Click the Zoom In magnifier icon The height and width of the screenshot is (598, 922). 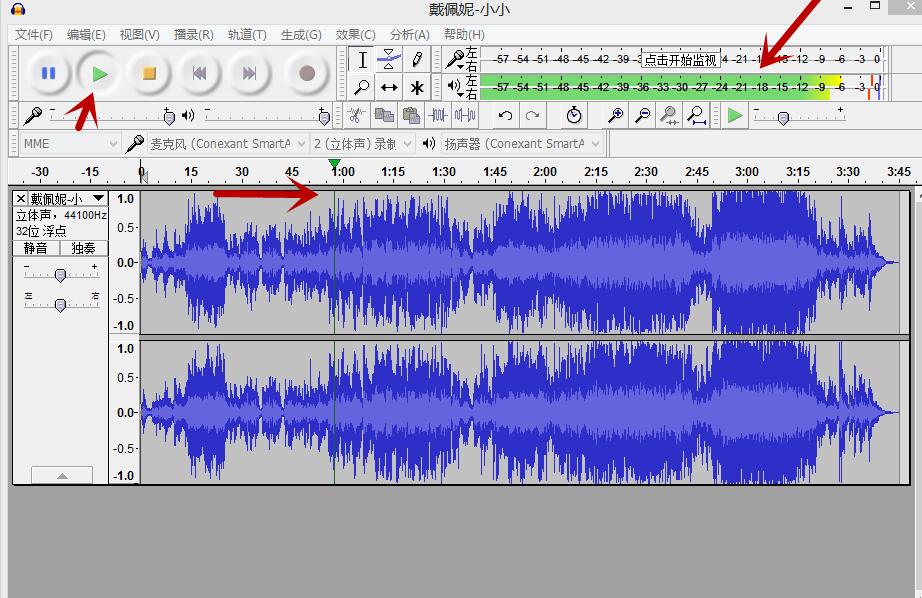616,116
